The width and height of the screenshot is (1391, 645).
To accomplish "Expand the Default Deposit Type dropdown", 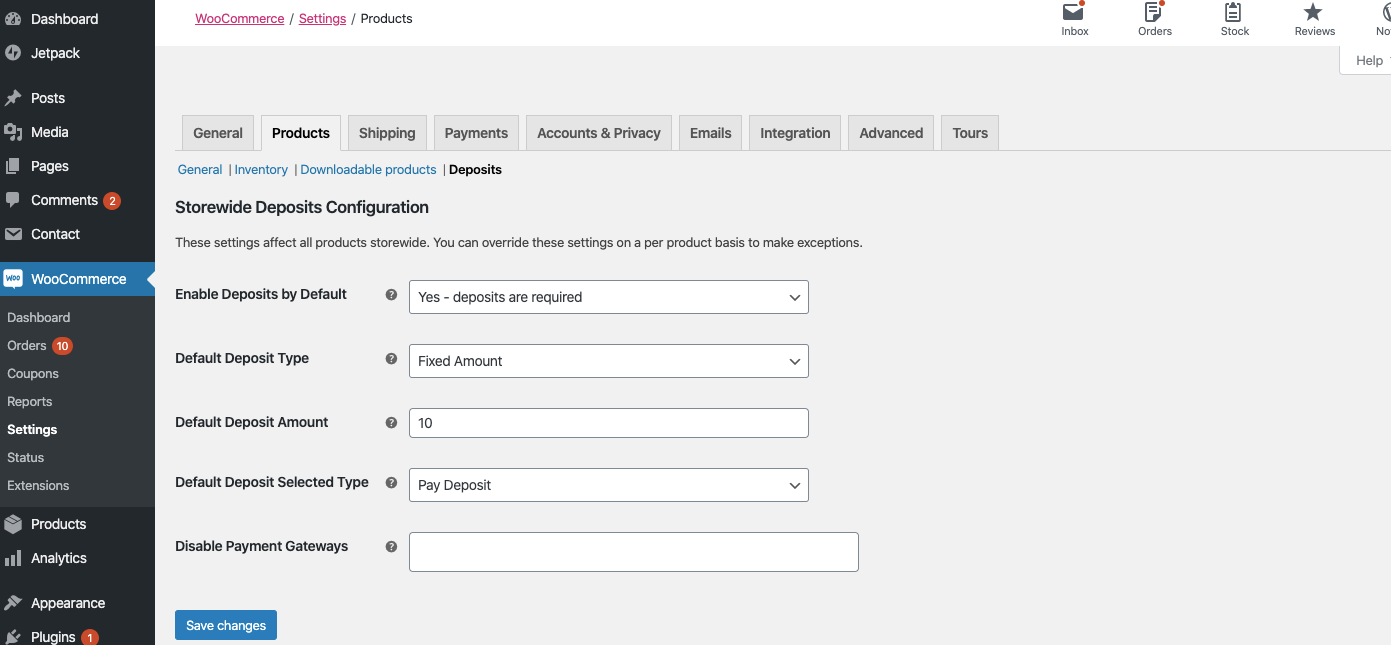I will pyautogui.click(x=608, y=361).
